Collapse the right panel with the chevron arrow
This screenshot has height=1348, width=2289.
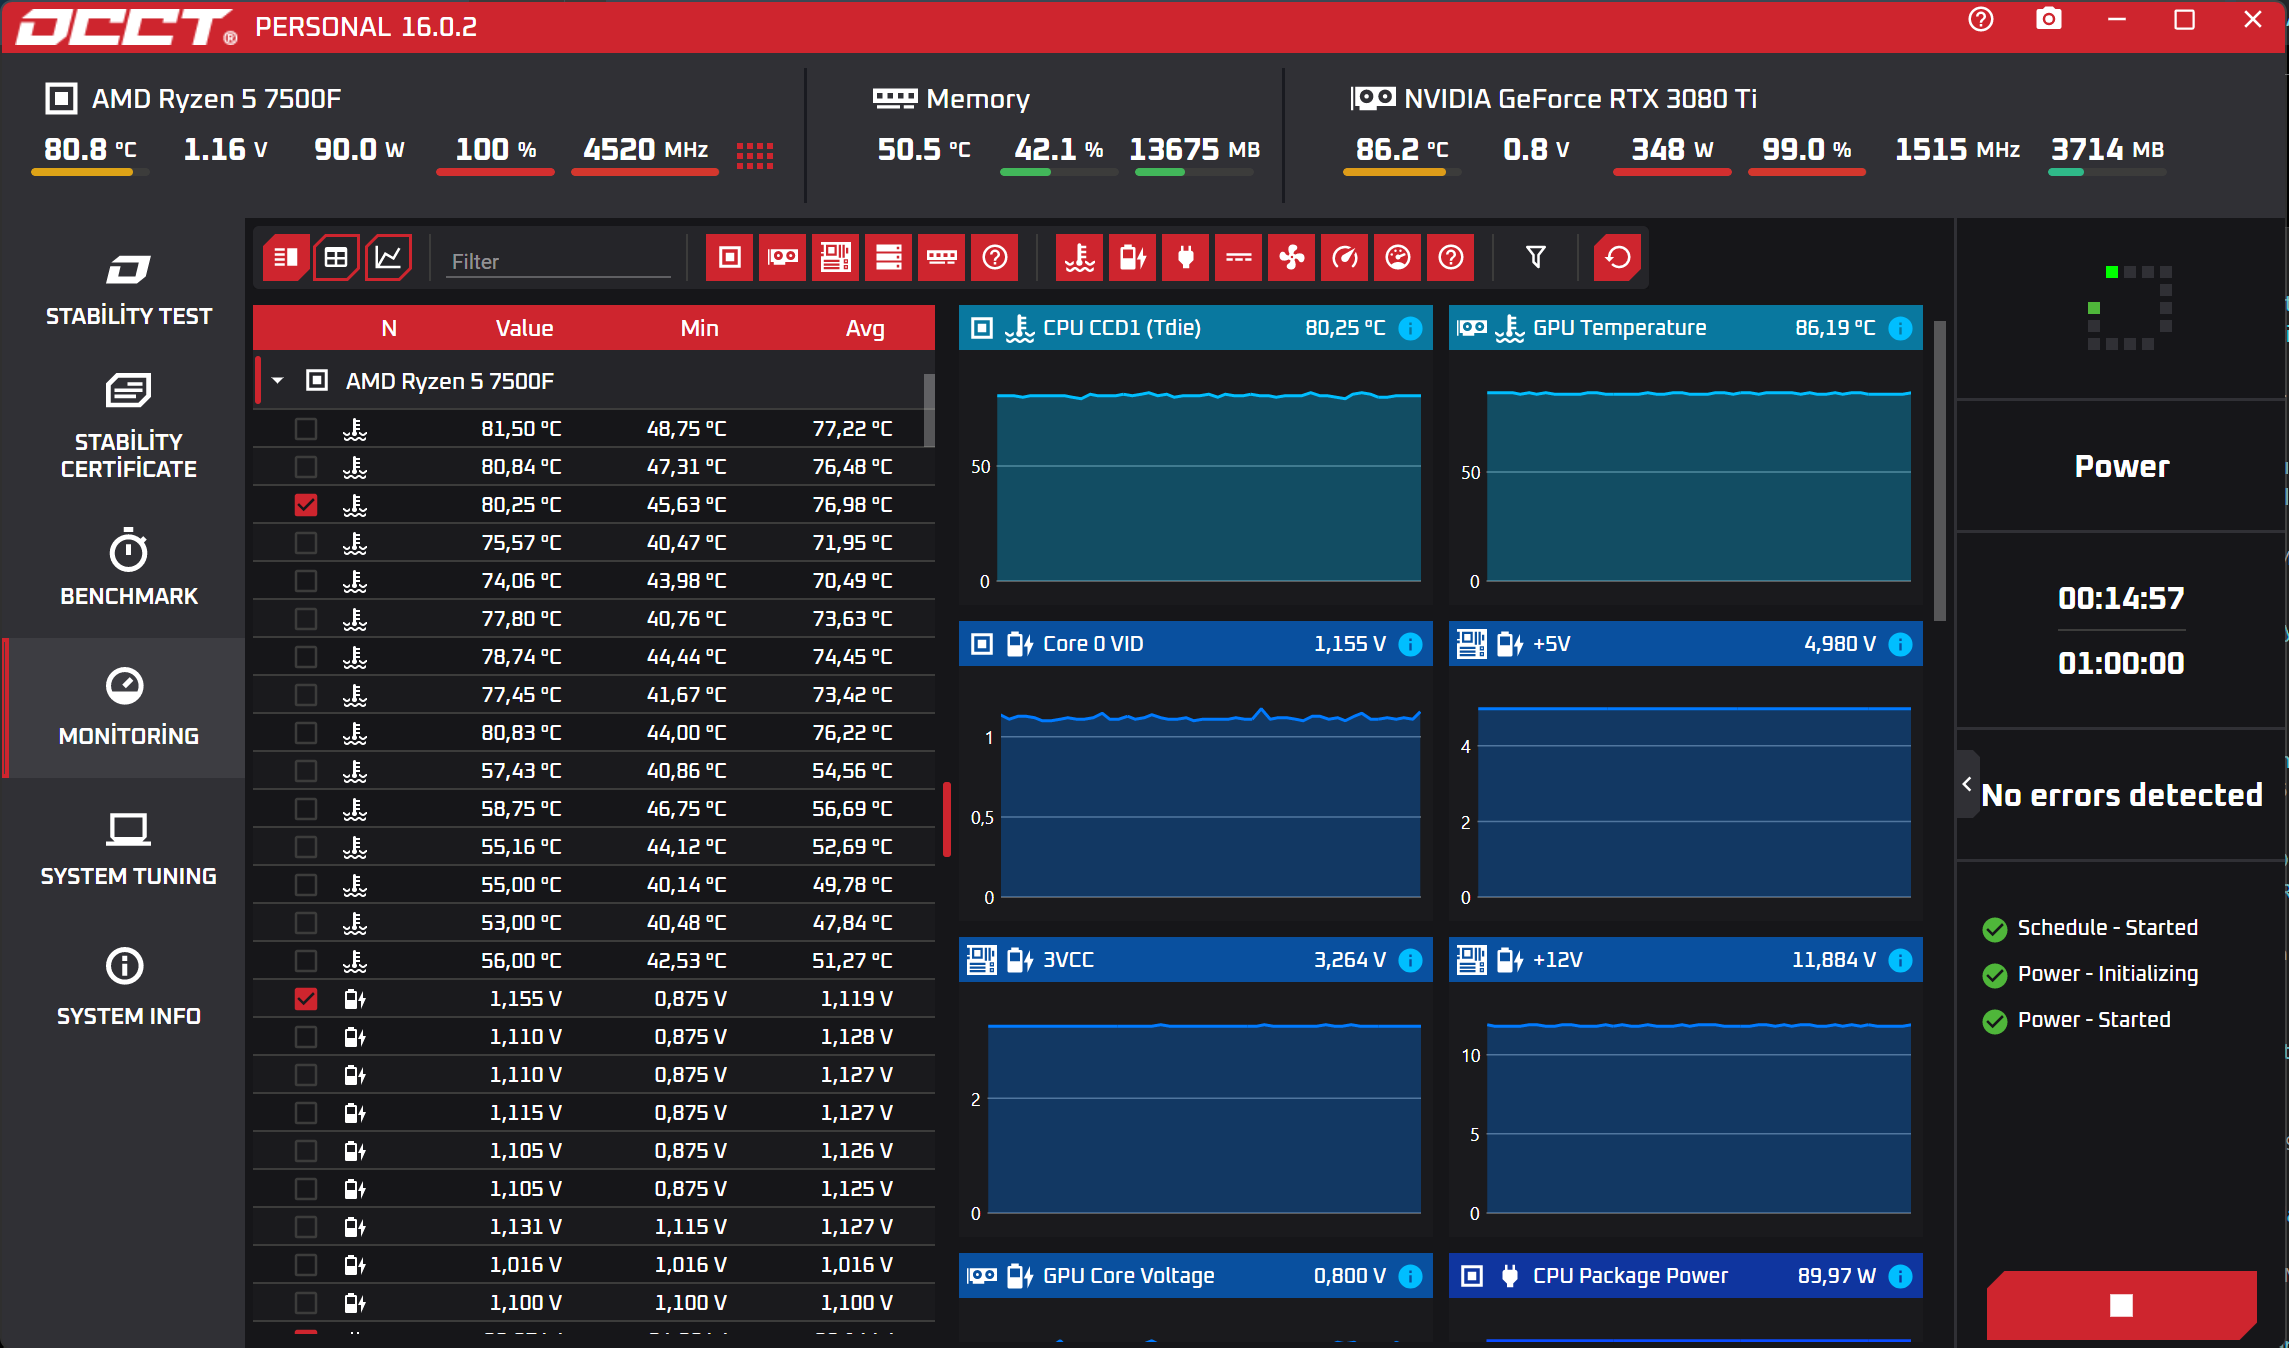click(x=1967, y=784)
